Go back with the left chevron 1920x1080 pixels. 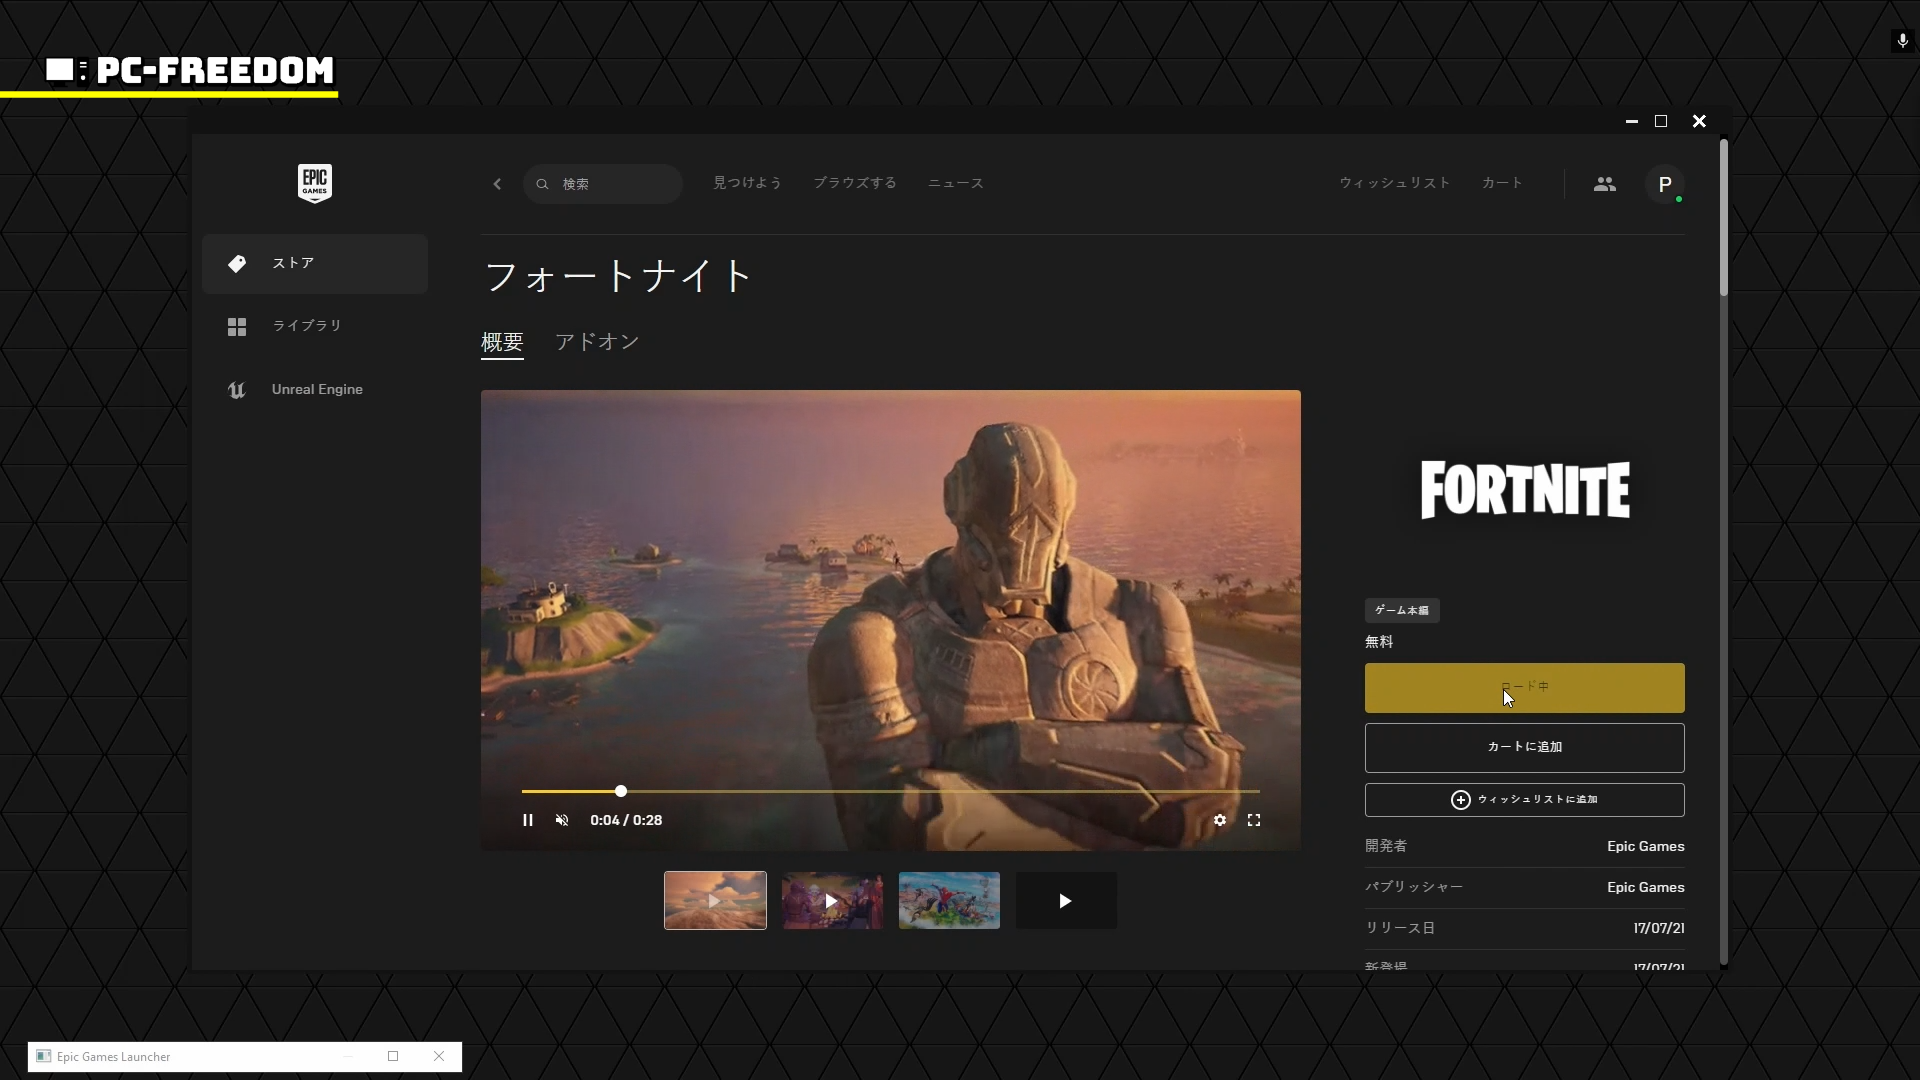497,184
